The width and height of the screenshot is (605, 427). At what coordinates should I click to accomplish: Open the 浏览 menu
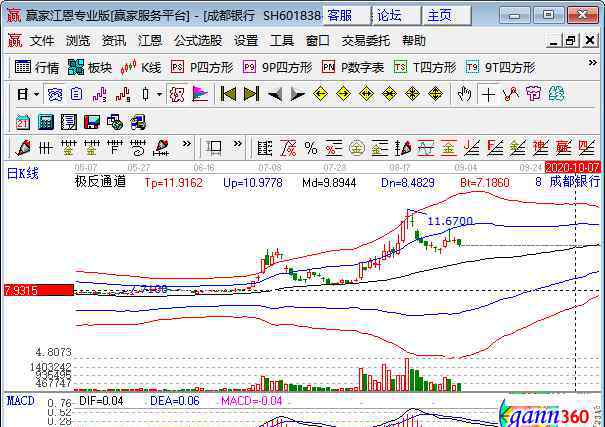coord(78,41)
